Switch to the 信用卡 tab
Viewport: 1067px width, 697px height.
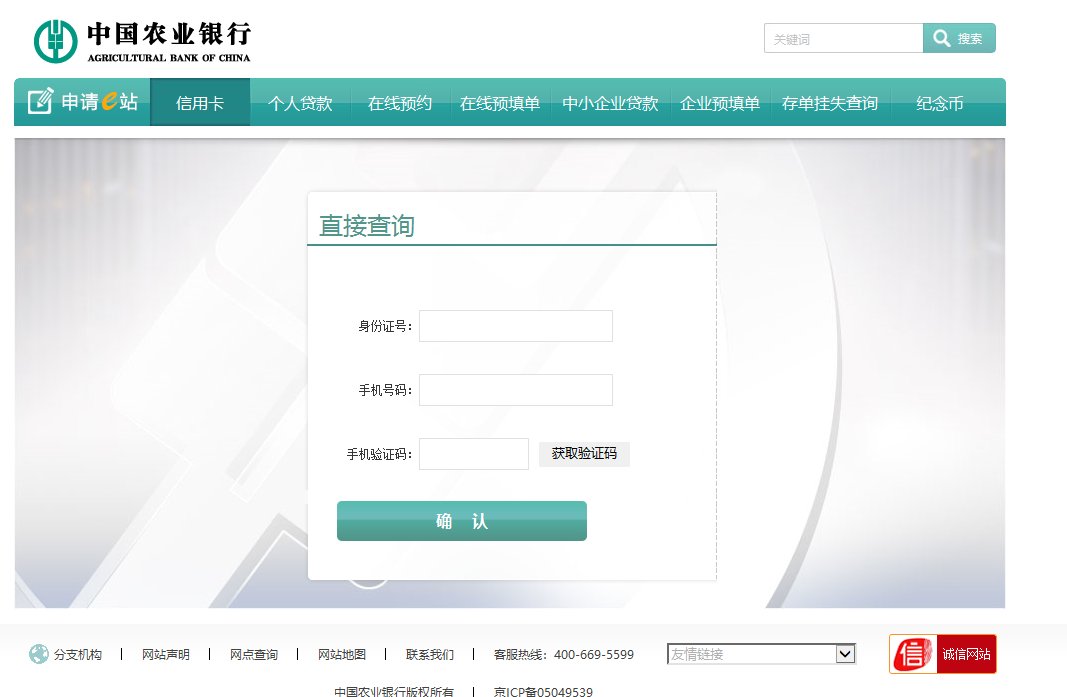coord(200,102)
